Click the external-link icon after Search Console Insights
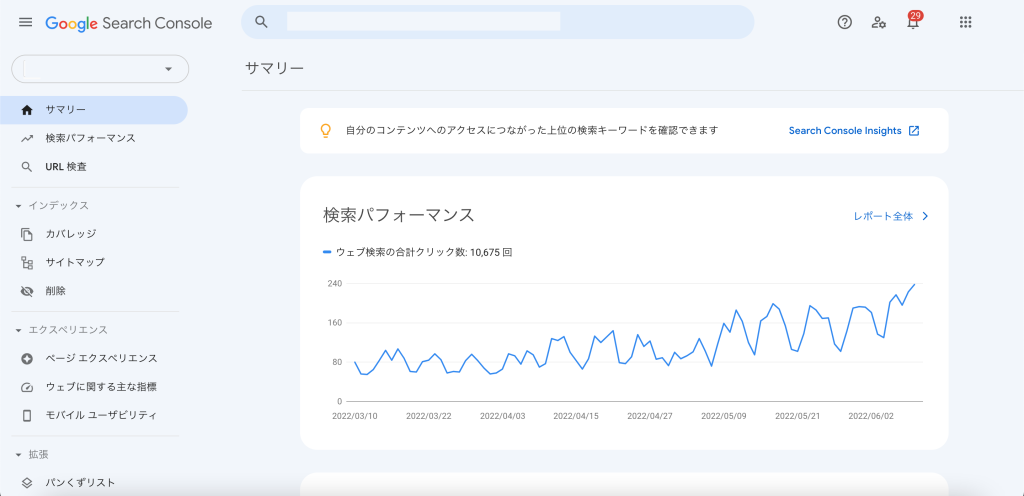Image resolution: width=1024 pixels, height=496 pixels. tap(914, 131)
